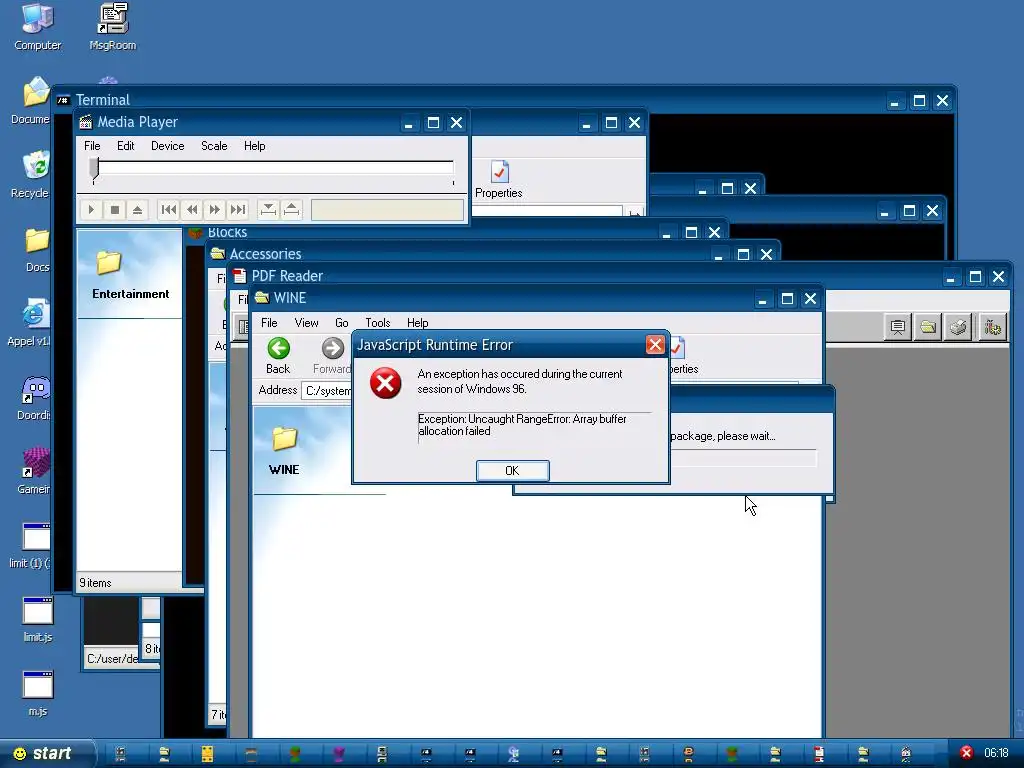Select the limit.js file on desktop
The height and width of the screenshot is (768, 1024).
[x=37, y=619]
